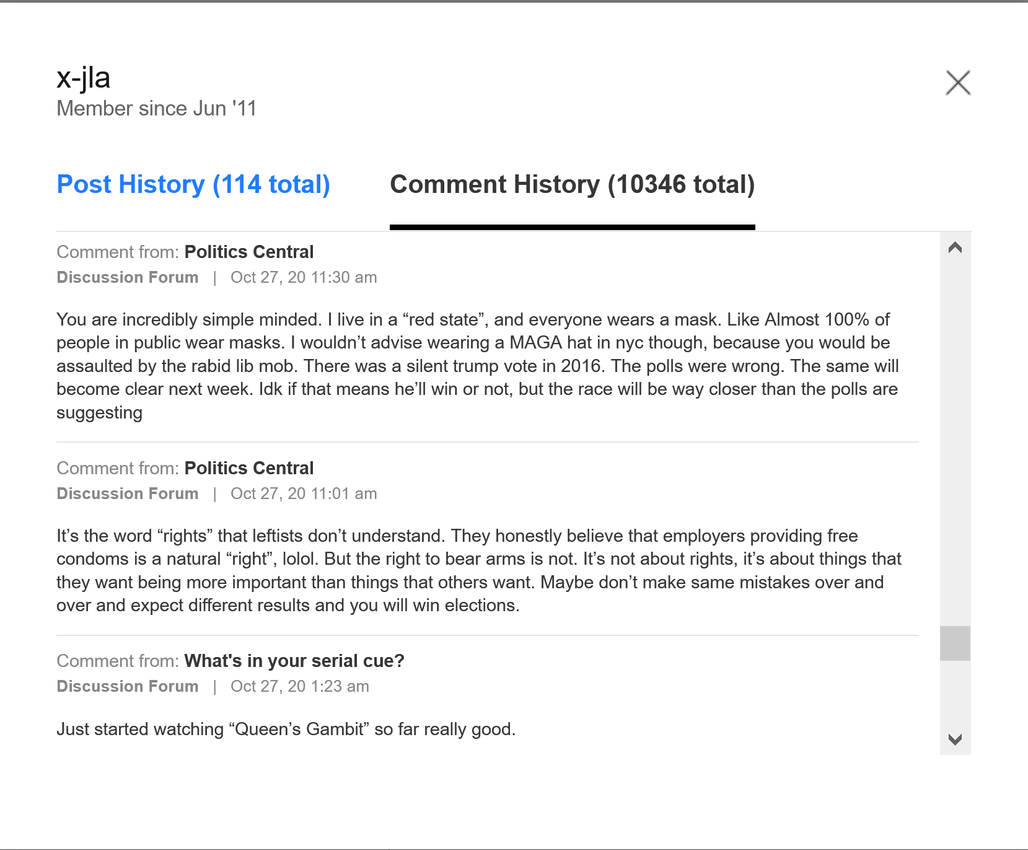Viewport: 1028px width, 850px height.
Task: Click the x-jla username heading
Action: tap(83, 78)
